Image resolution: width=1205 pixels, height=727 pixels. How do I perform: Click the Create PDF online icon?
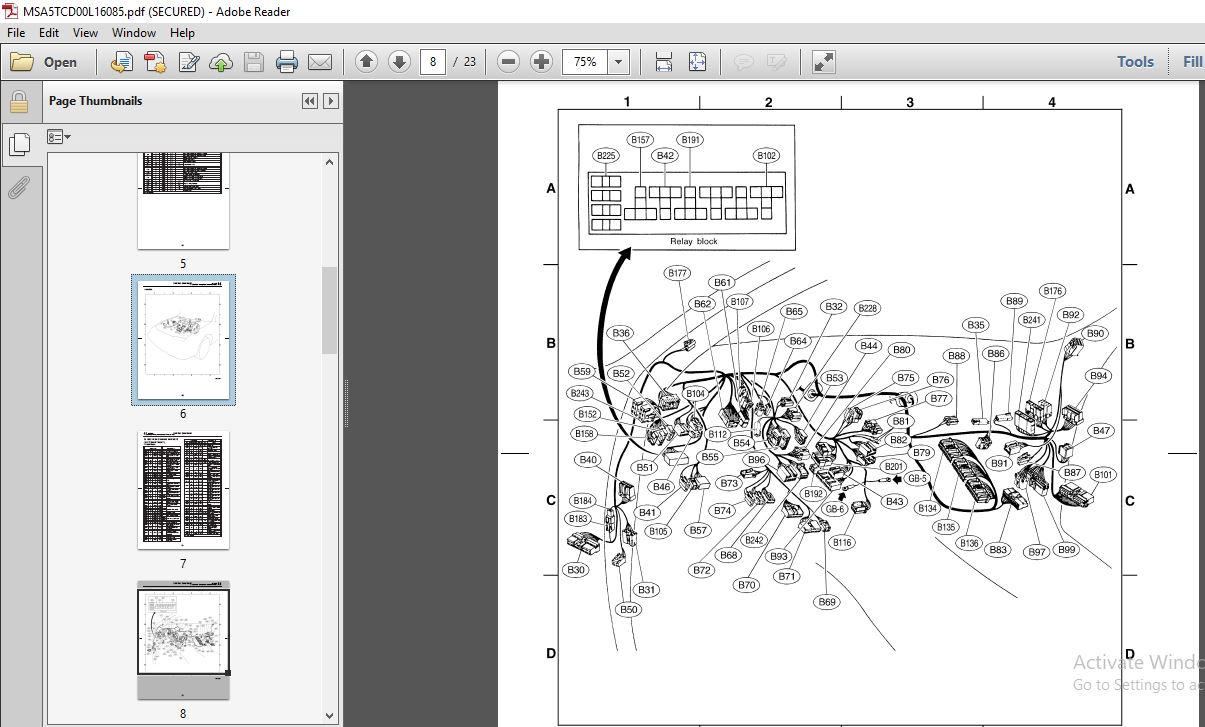click(x=155, y=62)
